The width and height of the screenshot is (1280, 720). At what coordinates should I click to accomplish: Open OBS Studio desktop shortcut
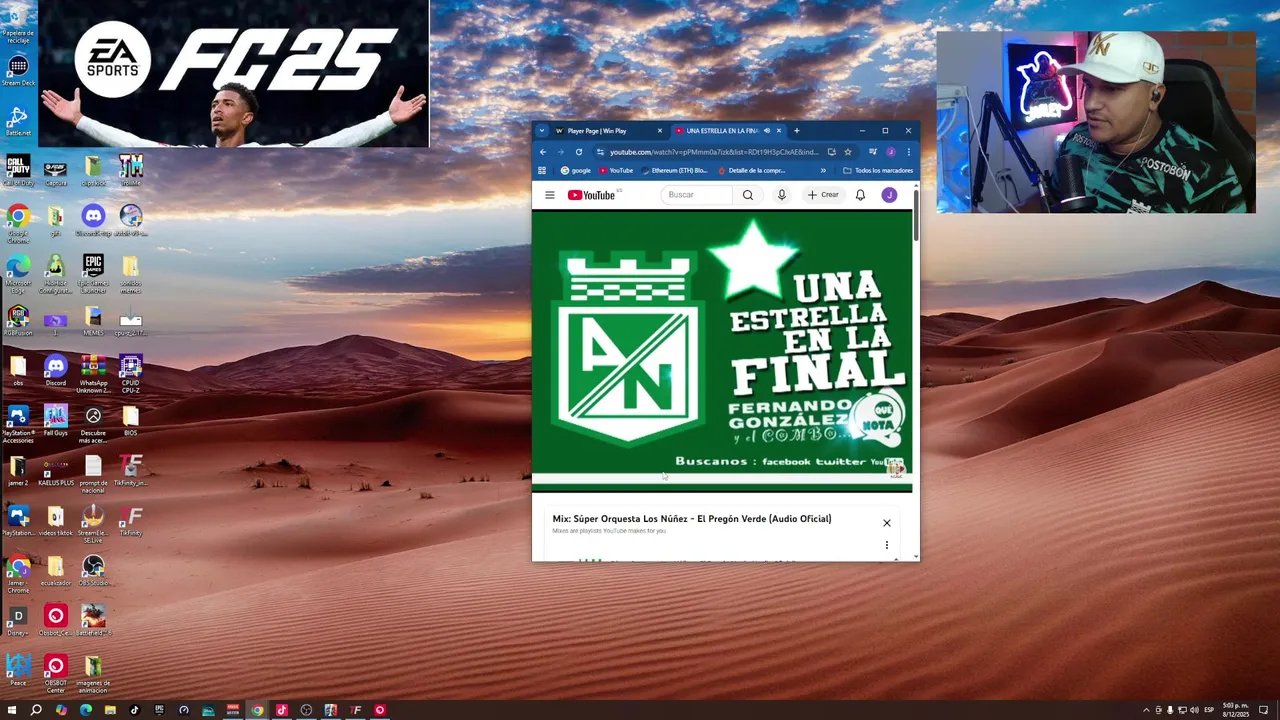pyautogui.click(x=93, y=571)
